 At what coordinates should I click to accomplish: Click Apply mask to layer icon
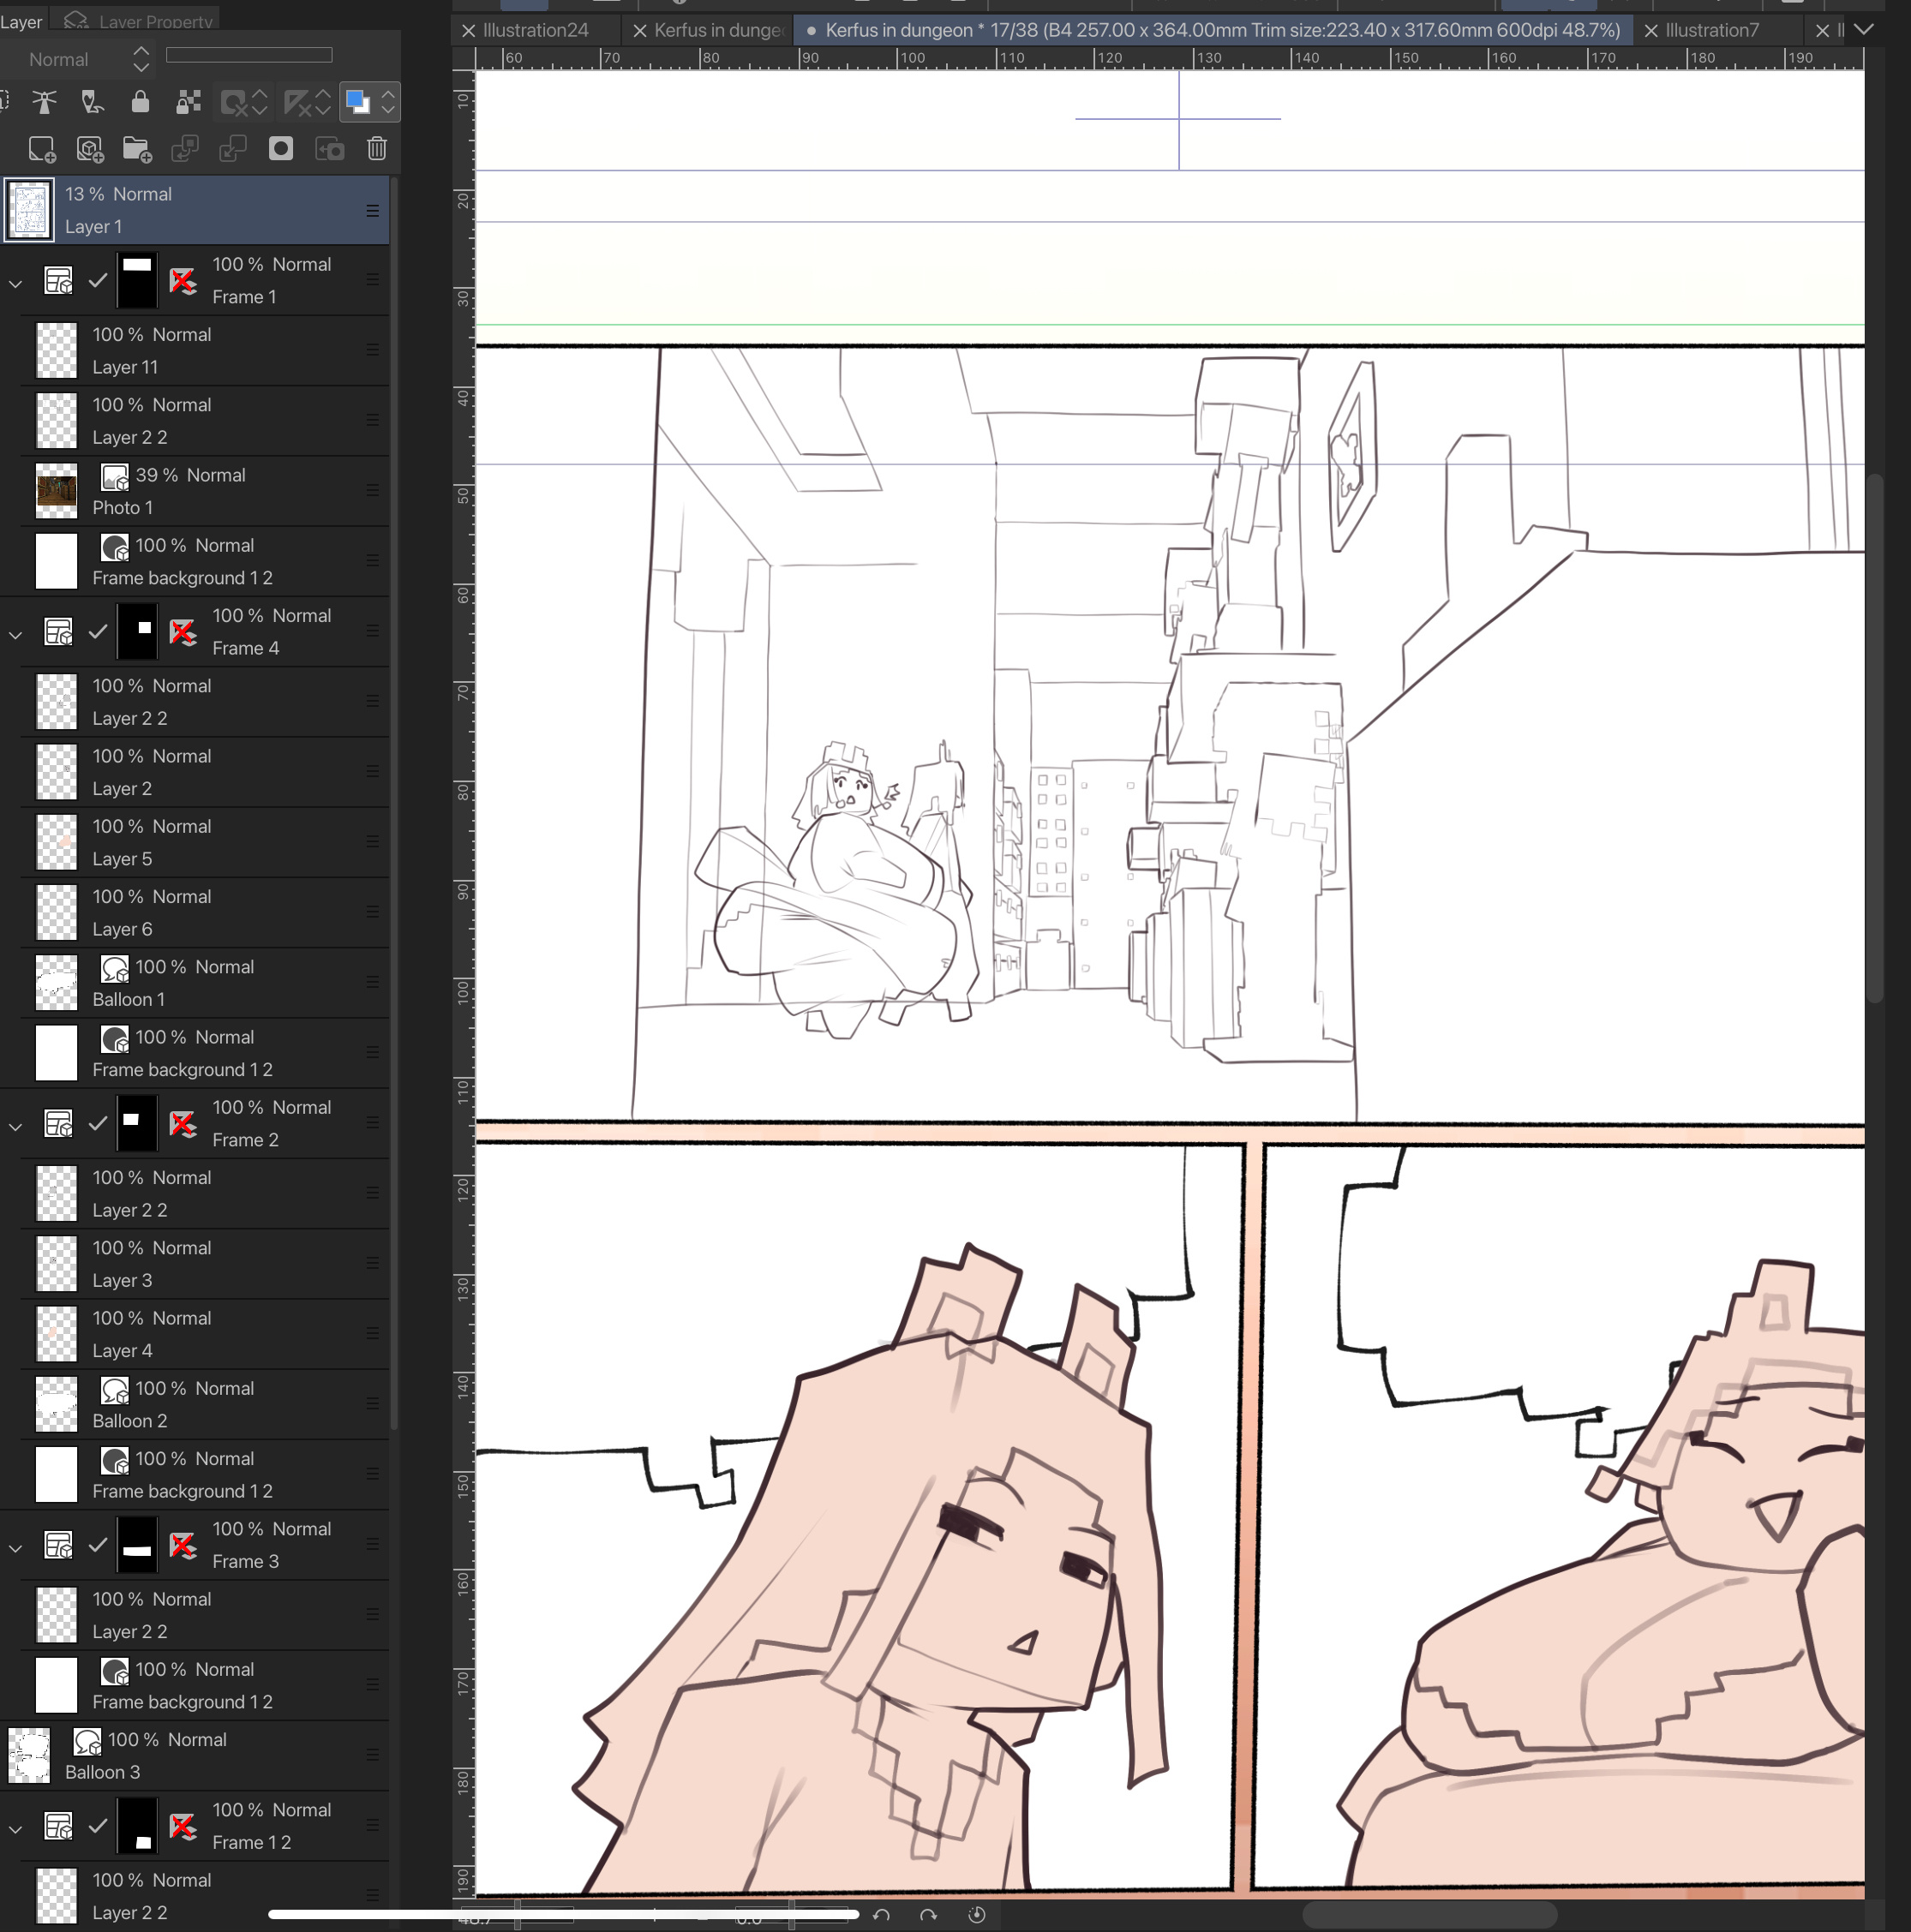329,150
